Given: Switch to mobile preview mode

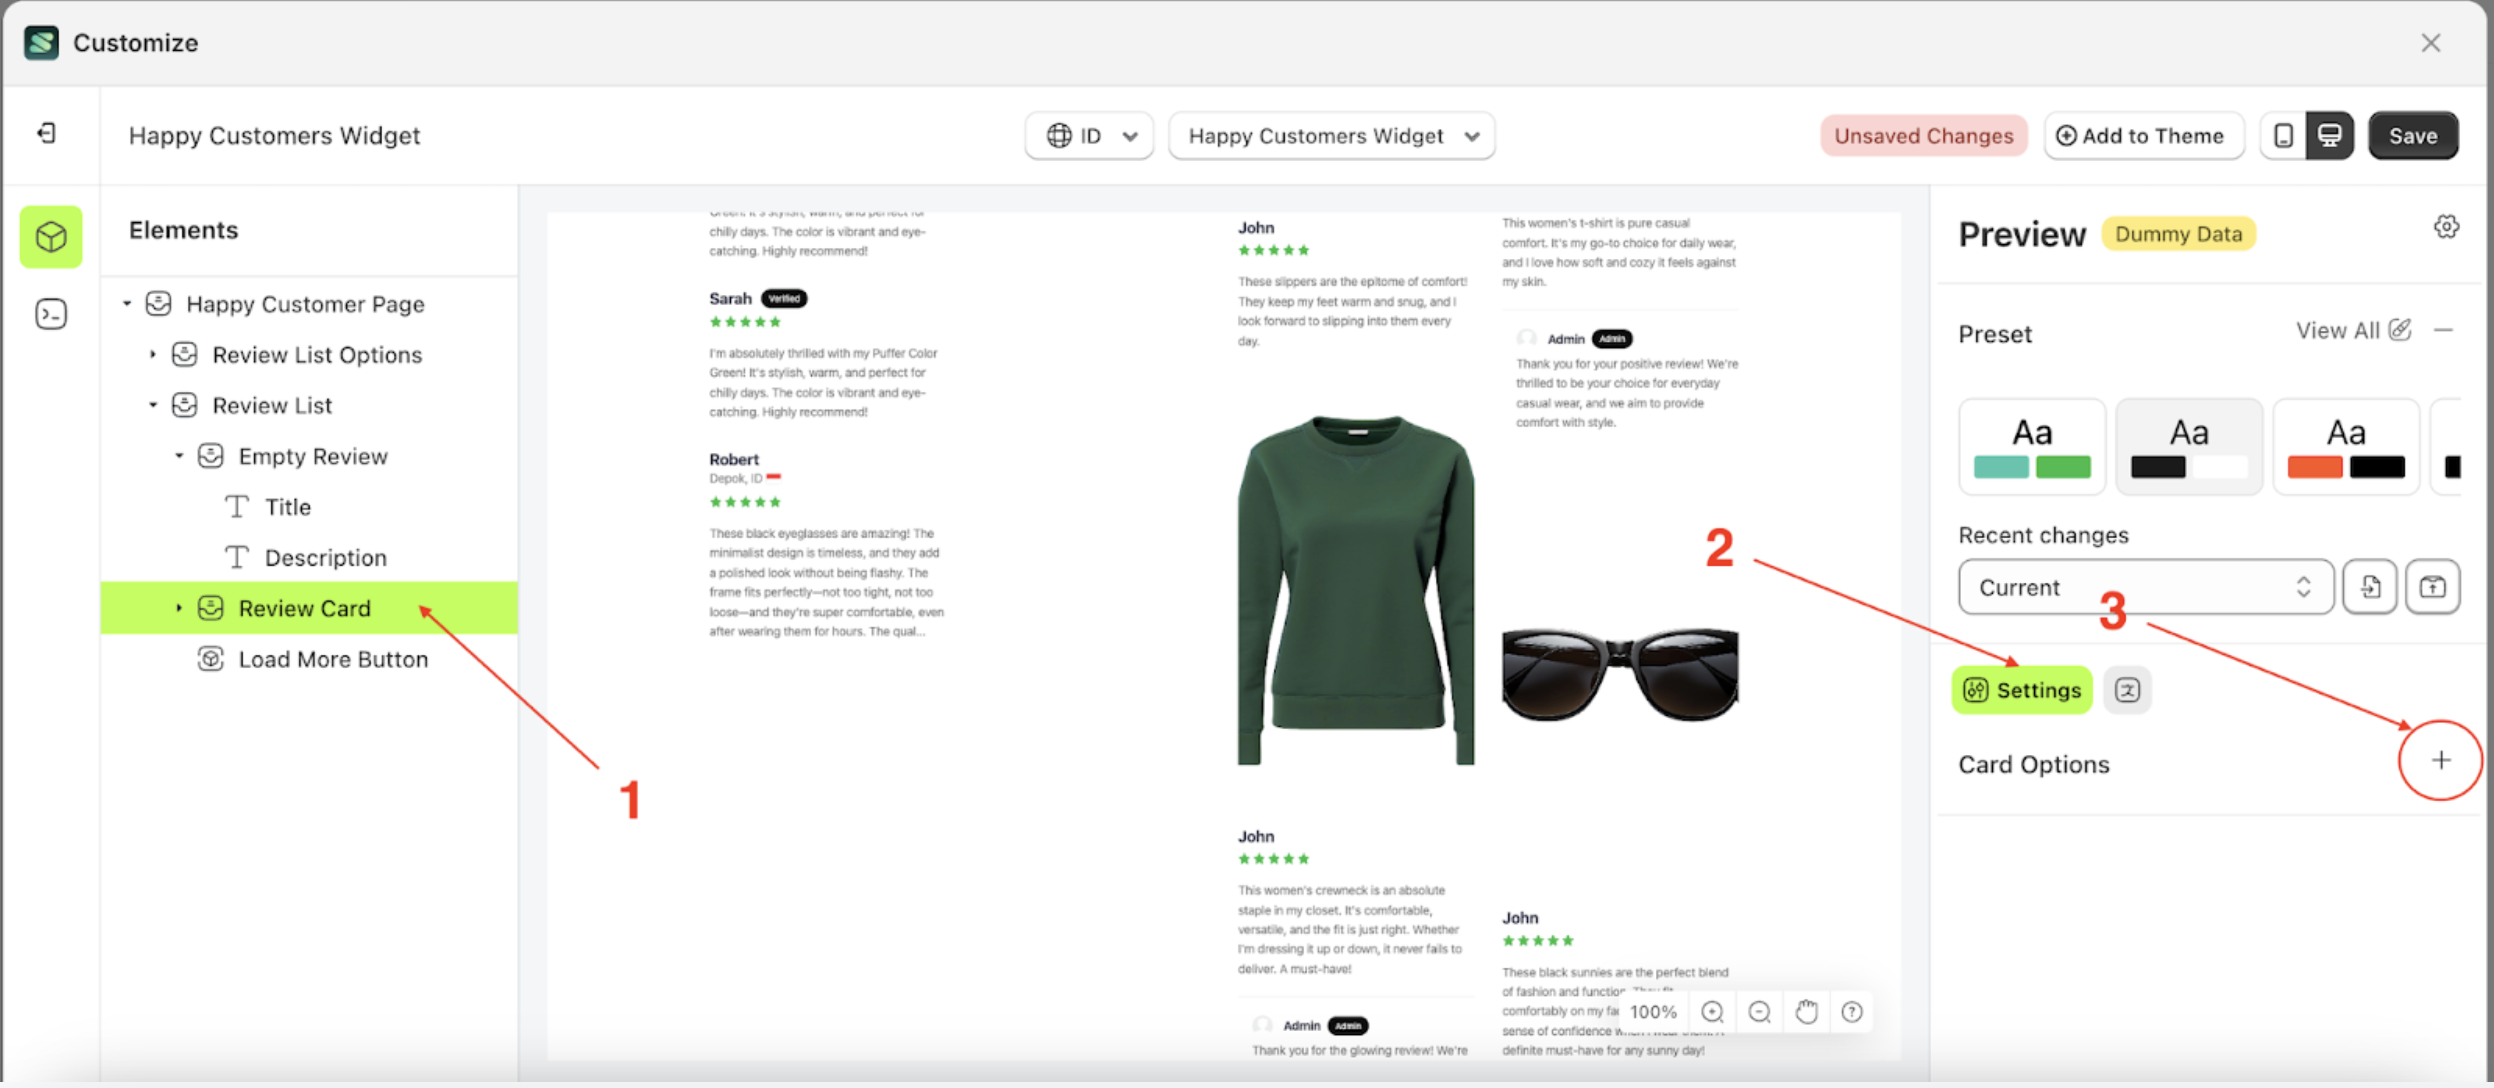Looking at the screenshot, I should 2283,136.
